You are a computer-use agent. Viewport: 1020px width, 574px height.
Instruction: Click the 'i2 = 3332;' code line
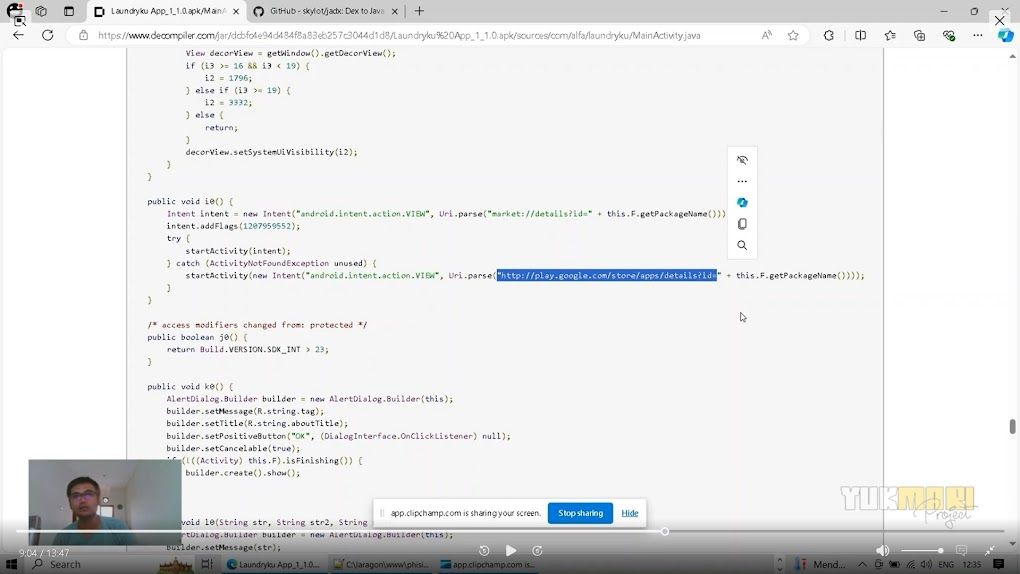(x=228, y=102)
